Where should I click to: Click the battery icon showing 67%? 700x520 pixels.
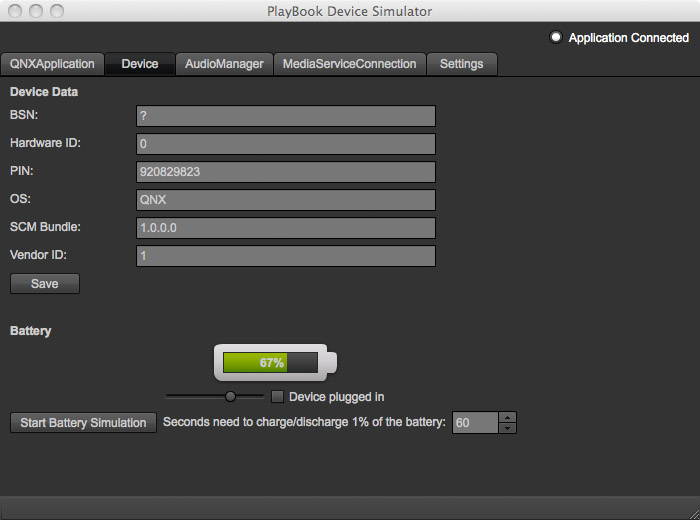275,362
